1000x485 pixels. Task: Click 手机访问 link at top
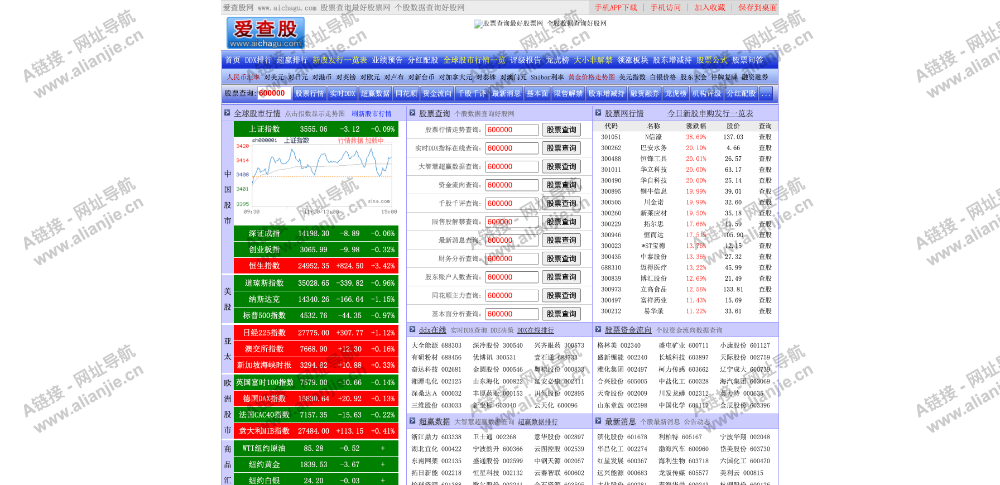point(665,8)
